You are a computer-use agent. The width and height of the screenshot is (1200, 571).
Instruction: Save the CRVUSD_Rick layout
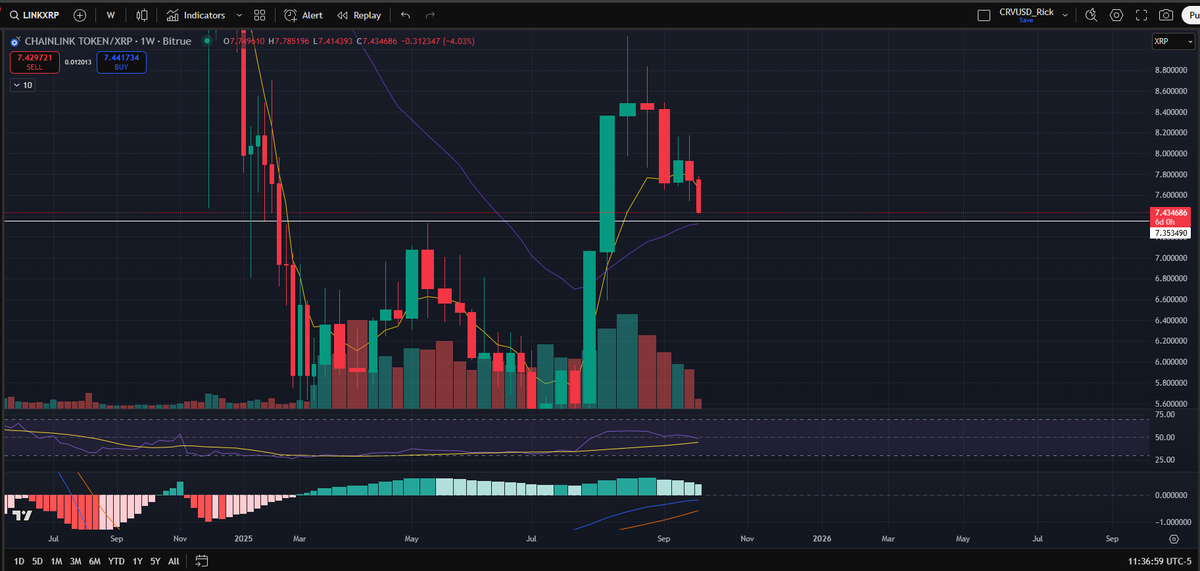tap(1026, 20)
